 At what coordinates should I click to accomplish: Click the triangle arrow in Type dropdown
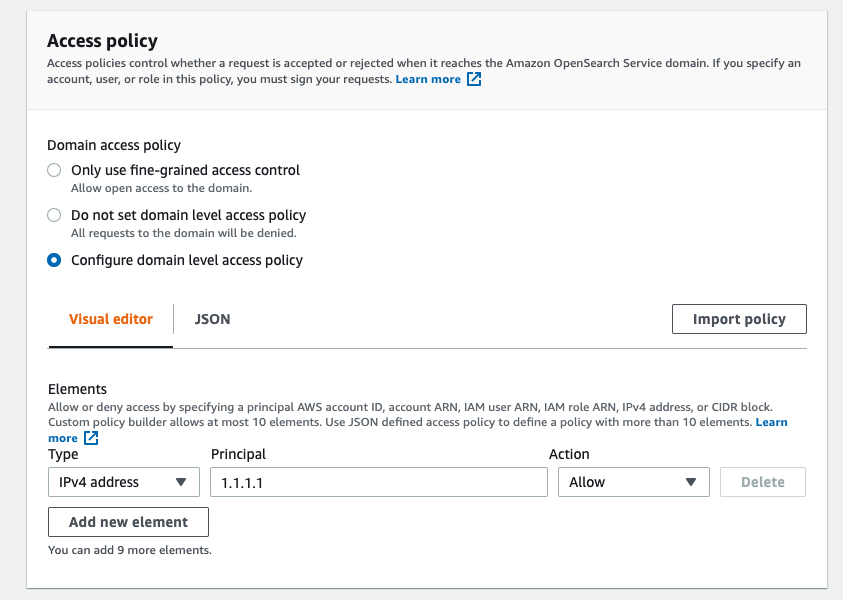(181, 482)
